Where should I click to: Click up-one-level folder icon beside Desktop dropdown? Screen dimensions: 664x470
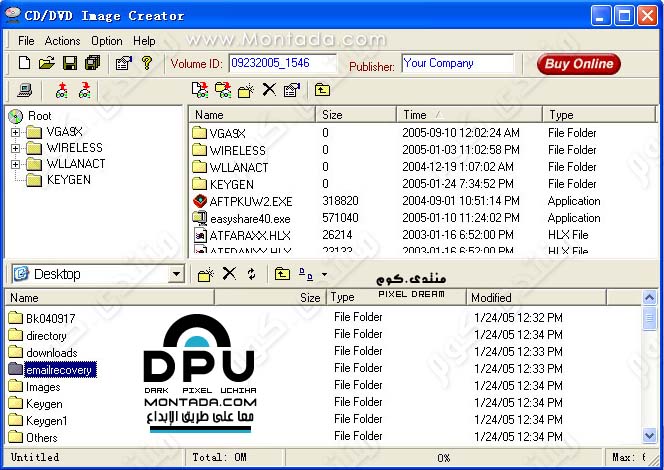[x=282, y=274]
